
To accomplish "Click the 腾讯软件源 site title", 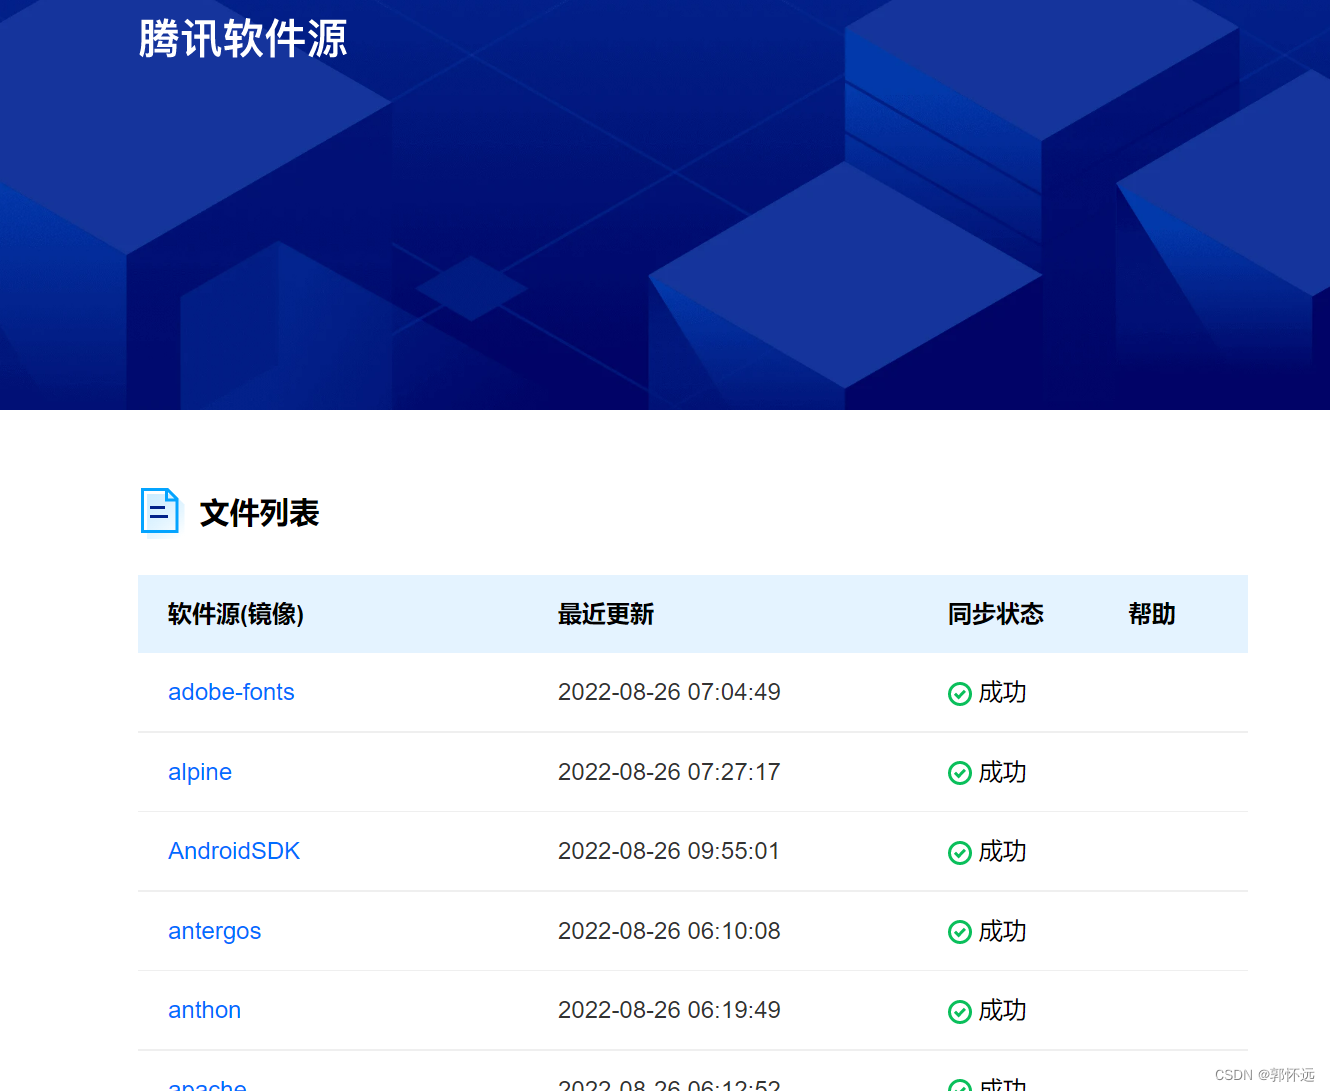I will [243, 39].
